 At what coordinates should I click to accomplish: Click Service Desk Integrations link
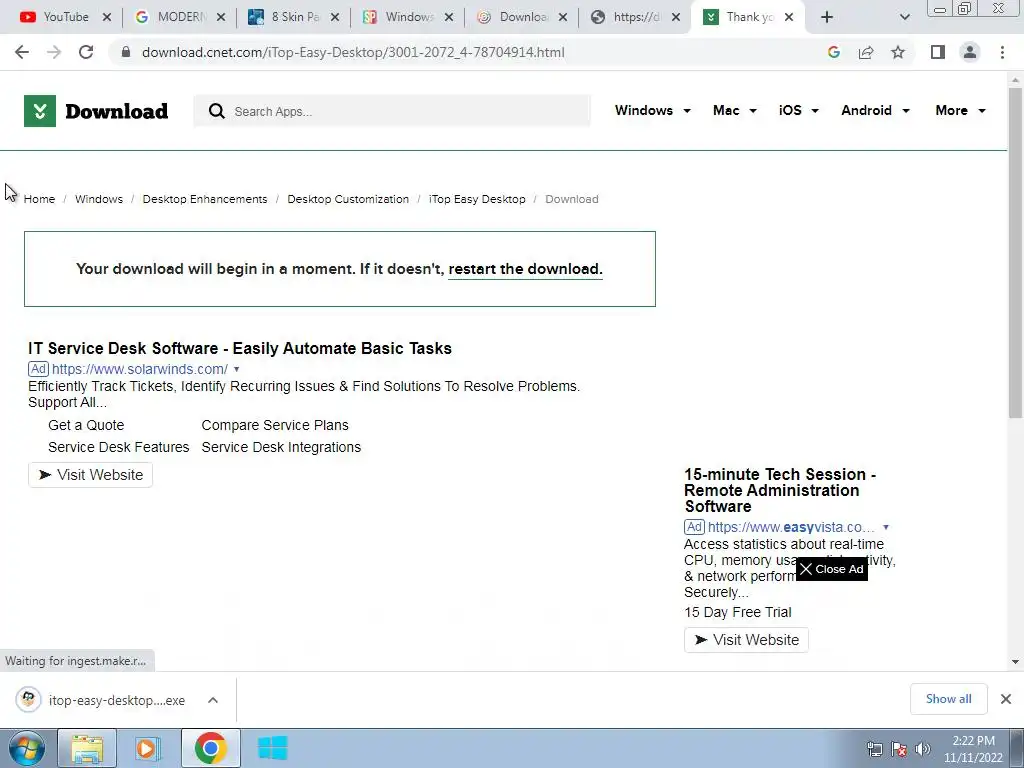click(x=281, y=447)
